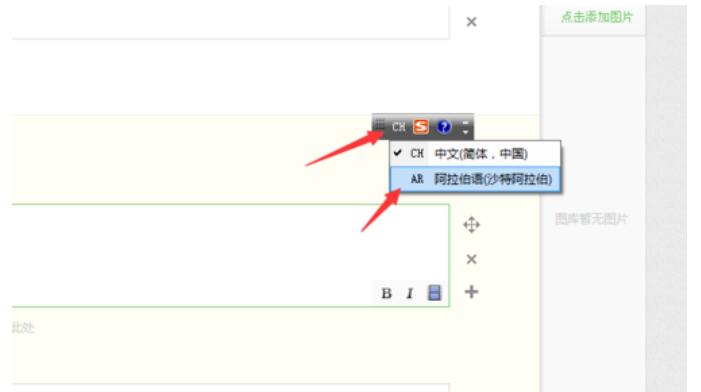Delete the green-bordered text block
This screenshot has height=392, width=701.
click(x=471, y=259)
